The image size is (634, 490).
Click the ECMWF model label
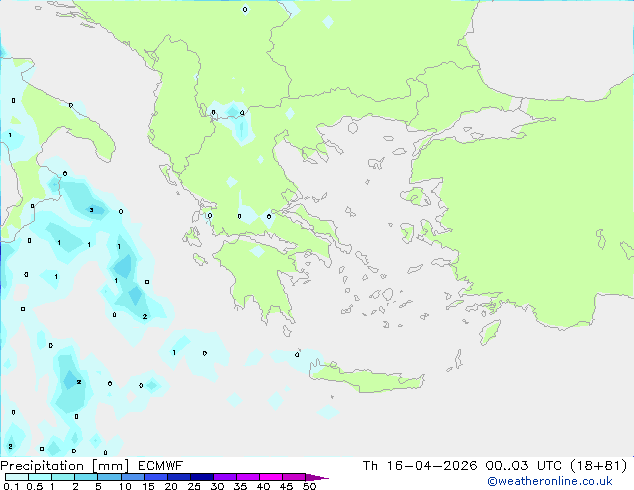(160, 466)
